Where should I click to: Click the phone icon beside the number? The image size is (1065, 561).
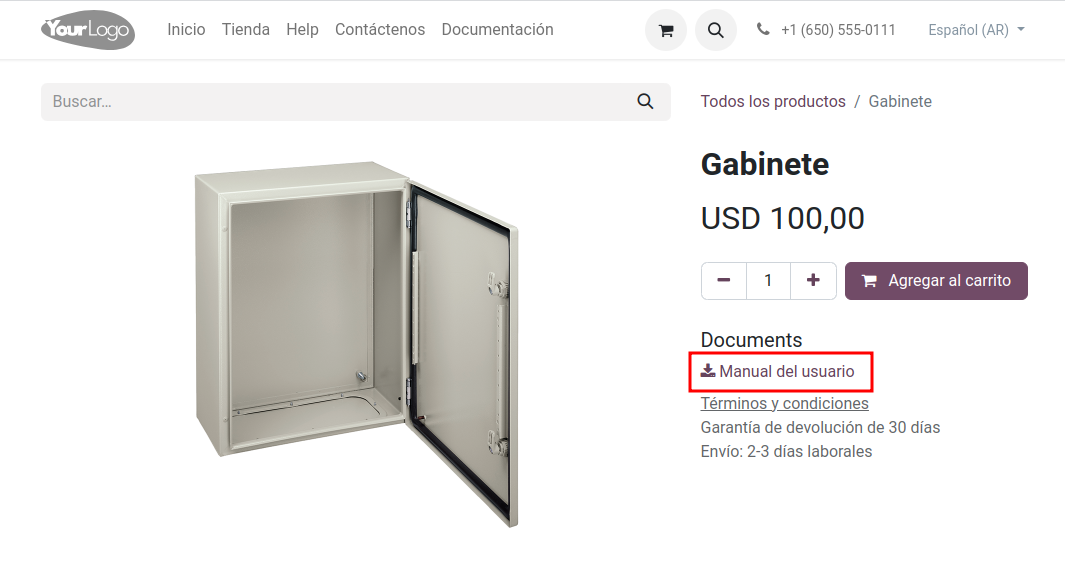(763, 29)
